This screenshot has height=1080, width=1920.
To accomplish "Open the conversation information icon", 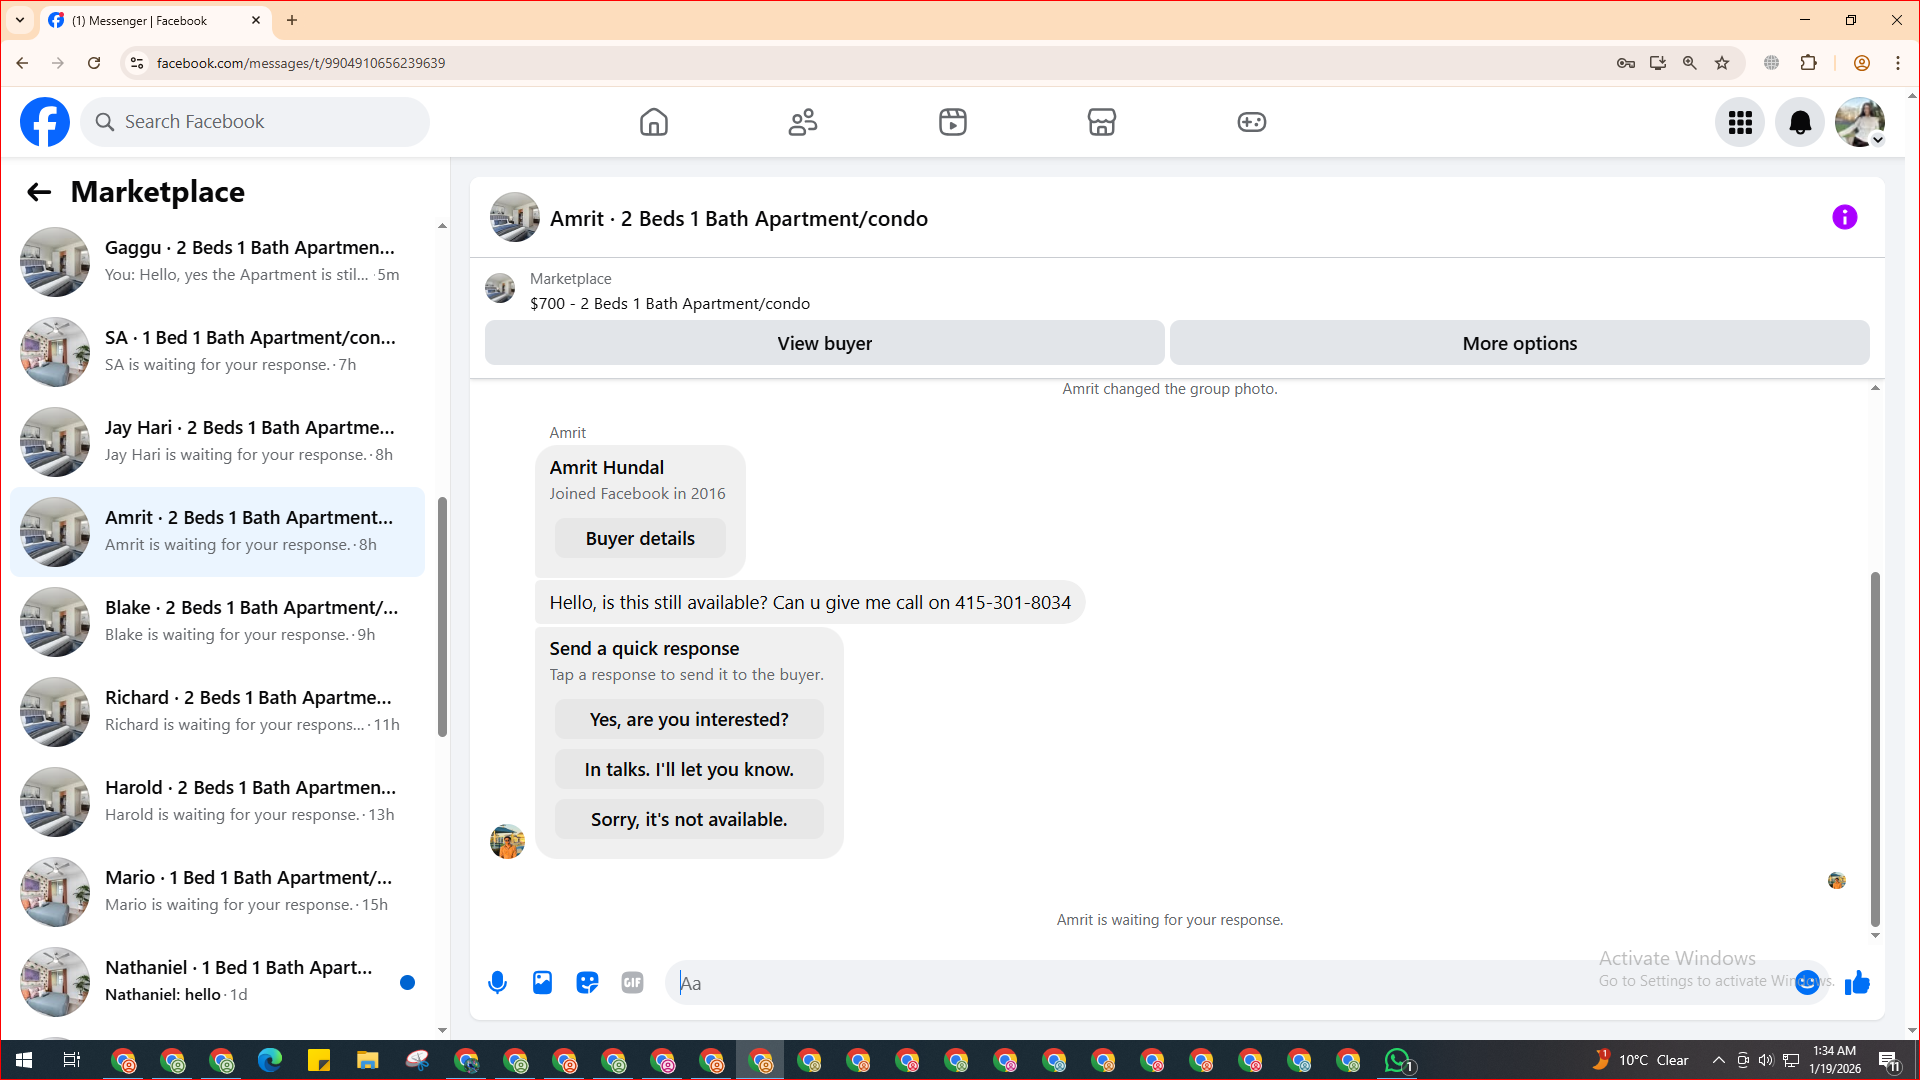I will point(1845,217).
